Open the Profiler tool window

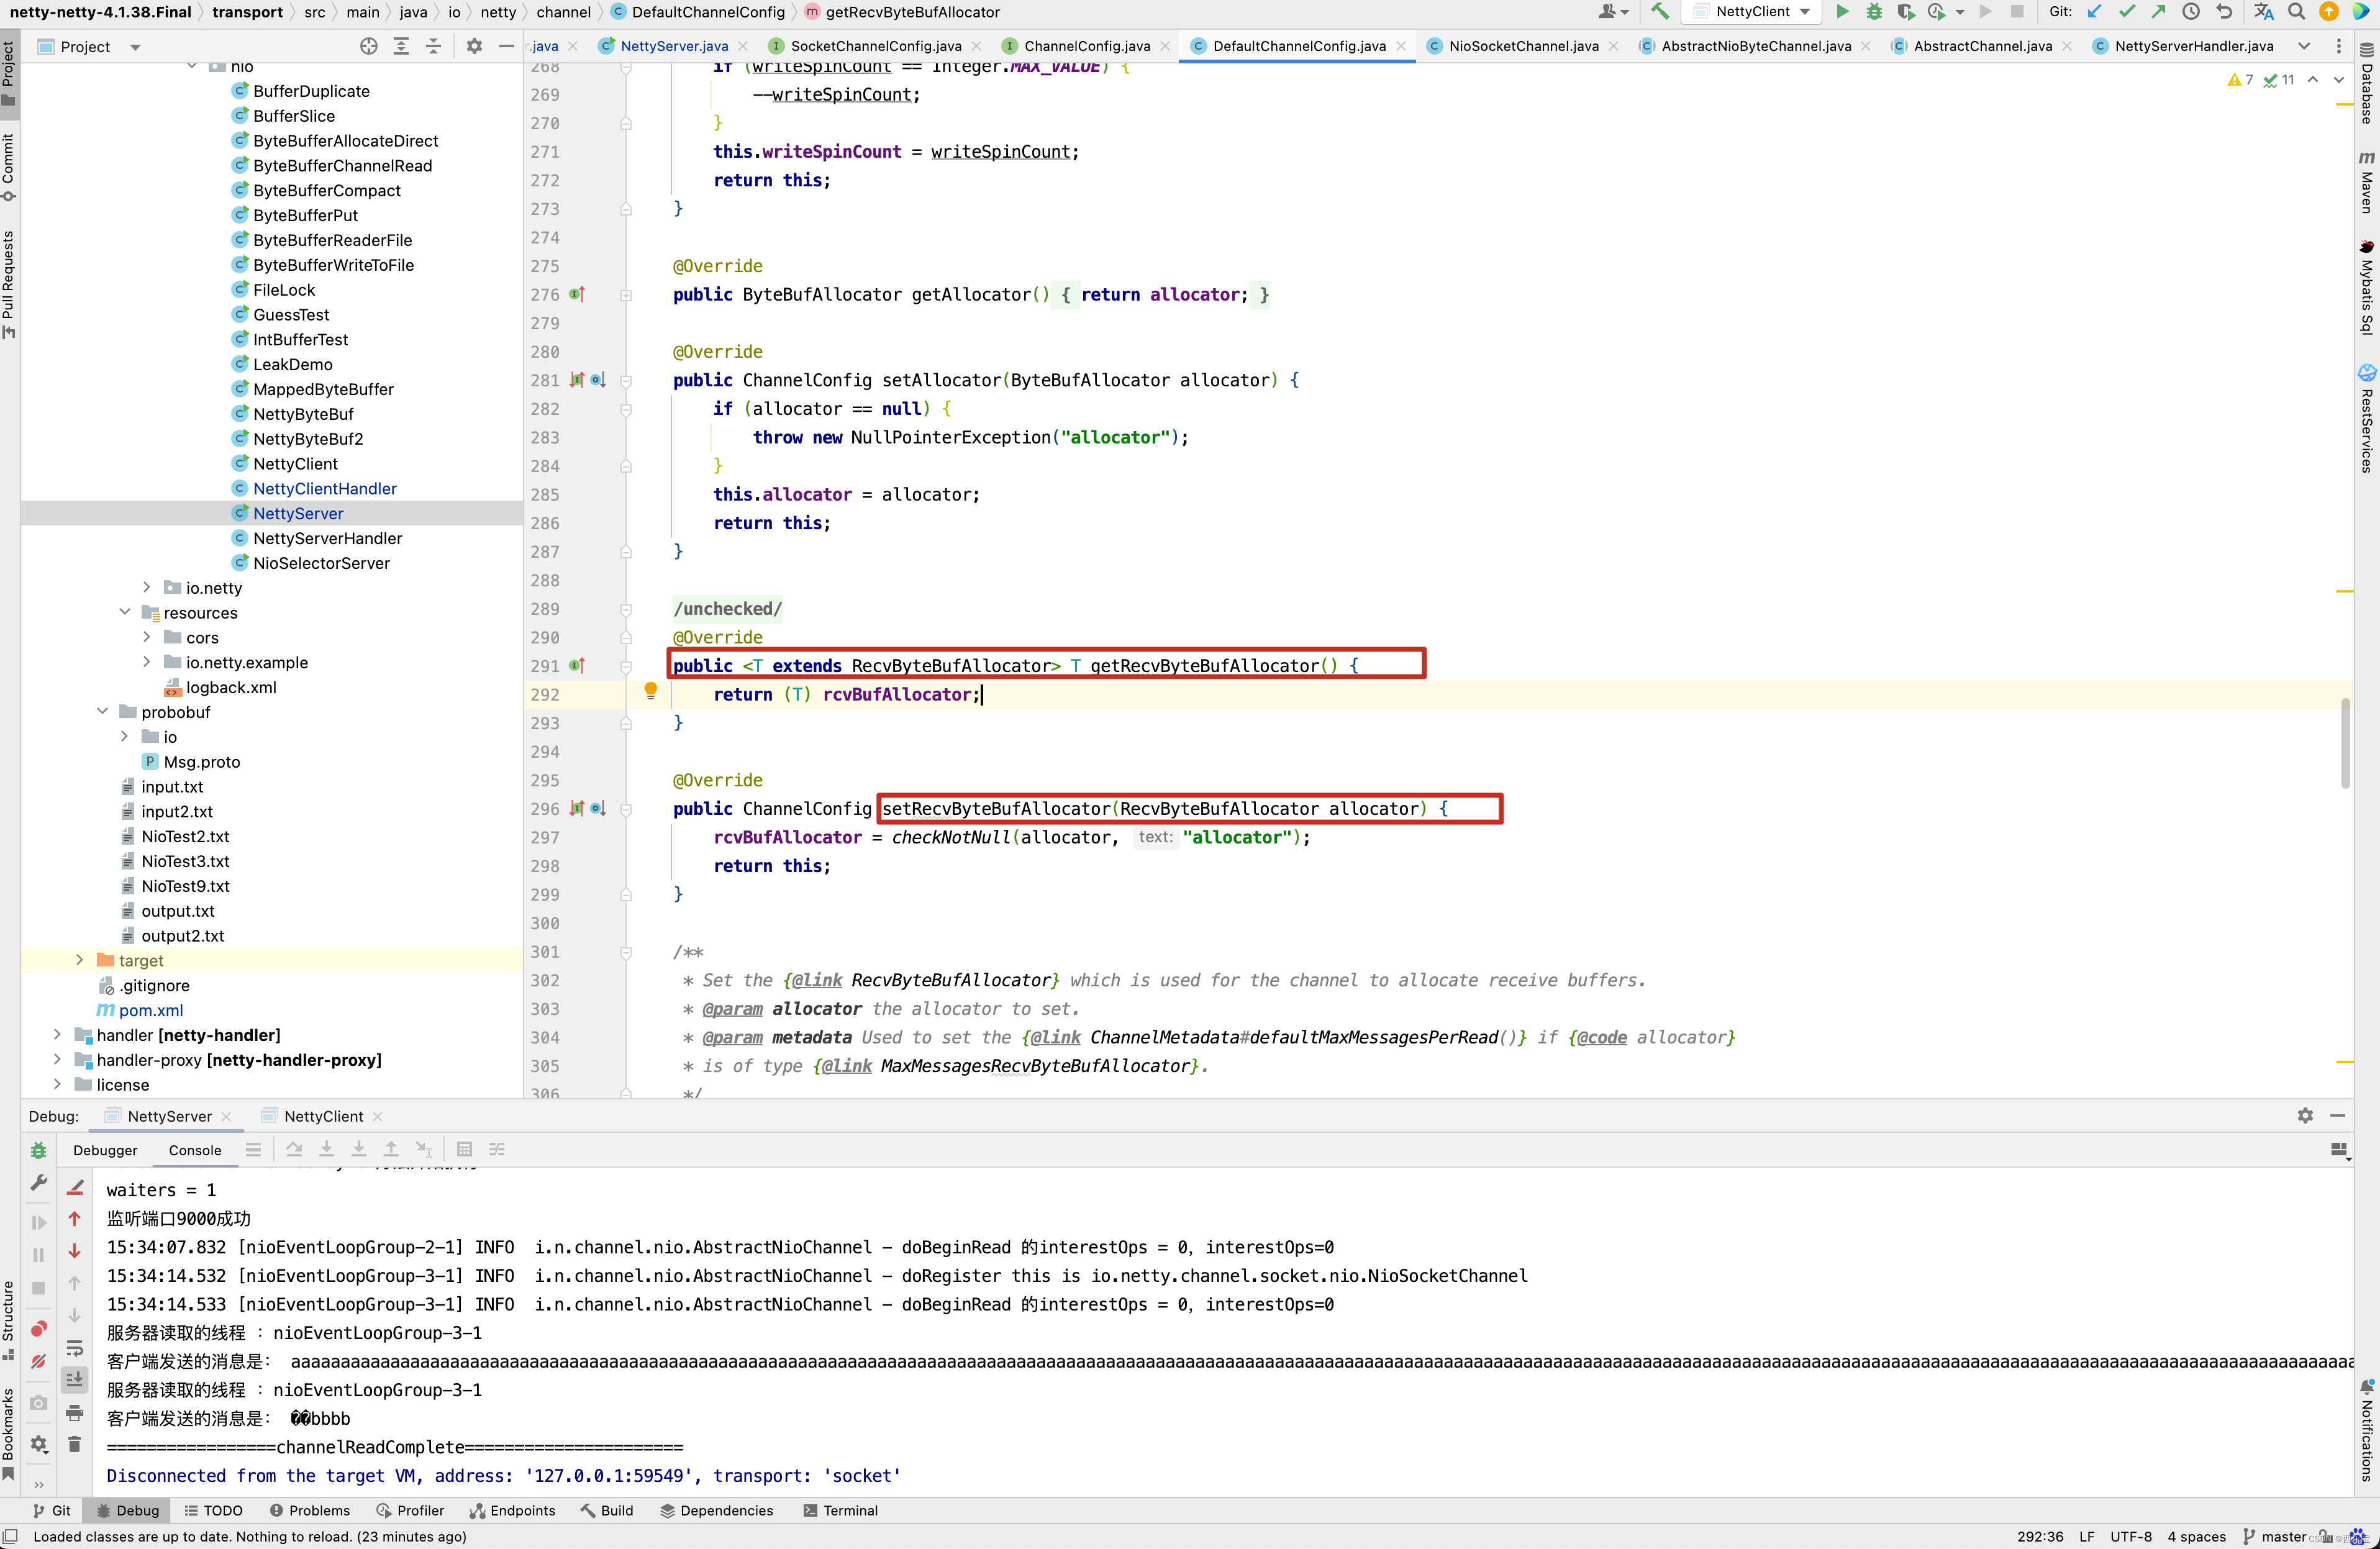click(410, 1511)
